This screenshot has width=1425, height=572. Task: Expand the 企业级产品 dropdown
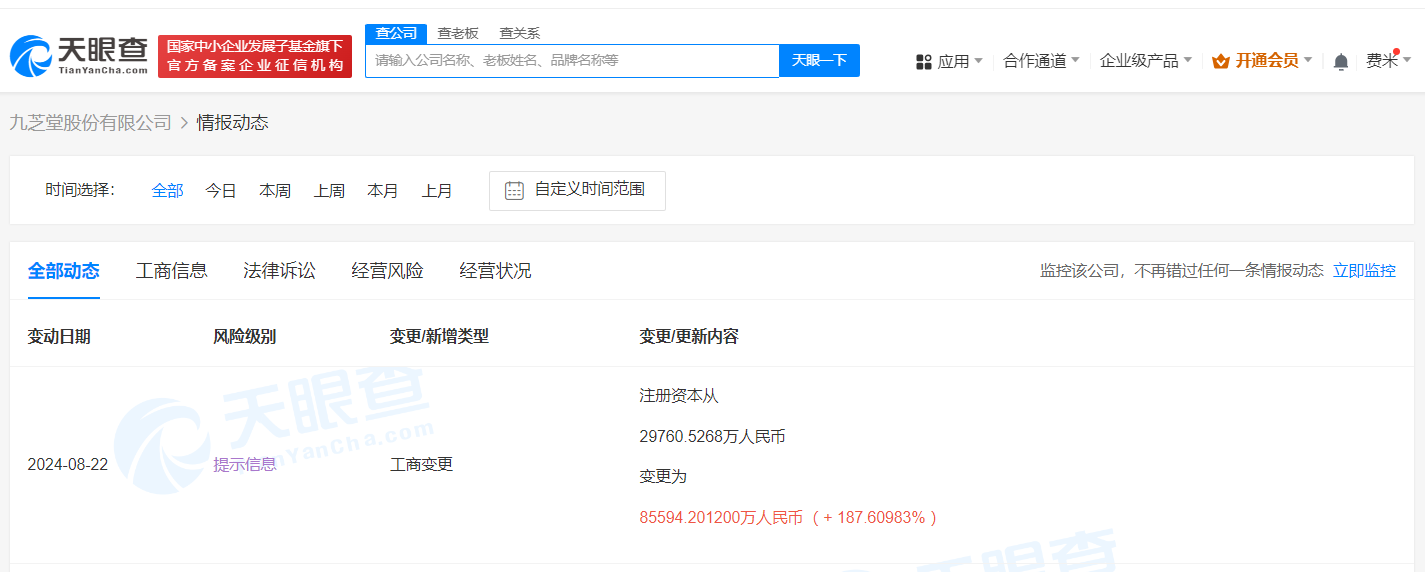[1145, 61]
